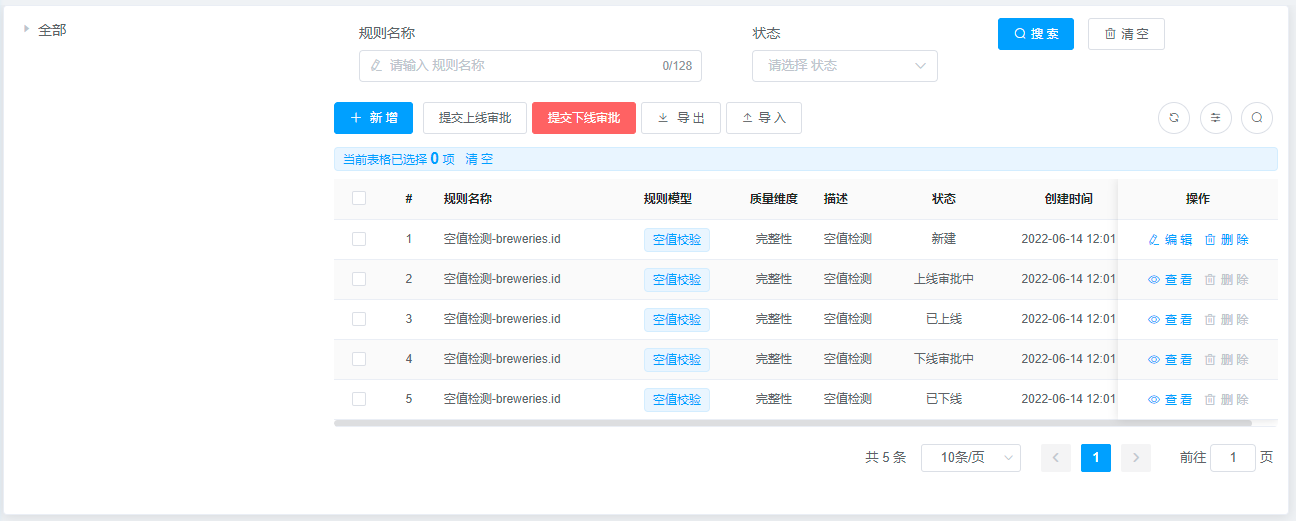The width and height of the screenshot is (1296, 521).
Task: Click 共 5 条 total count text
Action: point(886,458)
